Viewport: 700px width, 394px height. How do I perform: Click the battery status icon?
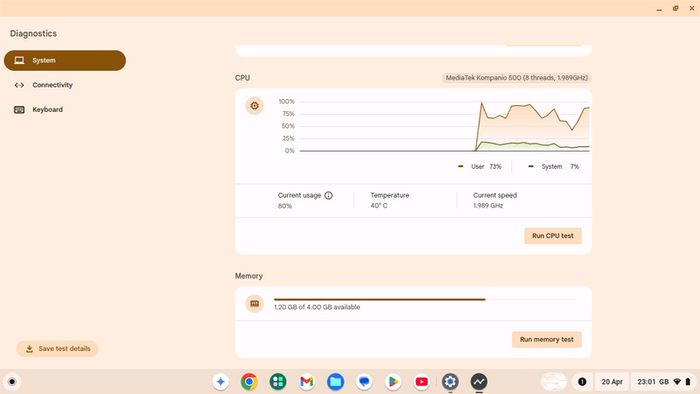[688, 382]
